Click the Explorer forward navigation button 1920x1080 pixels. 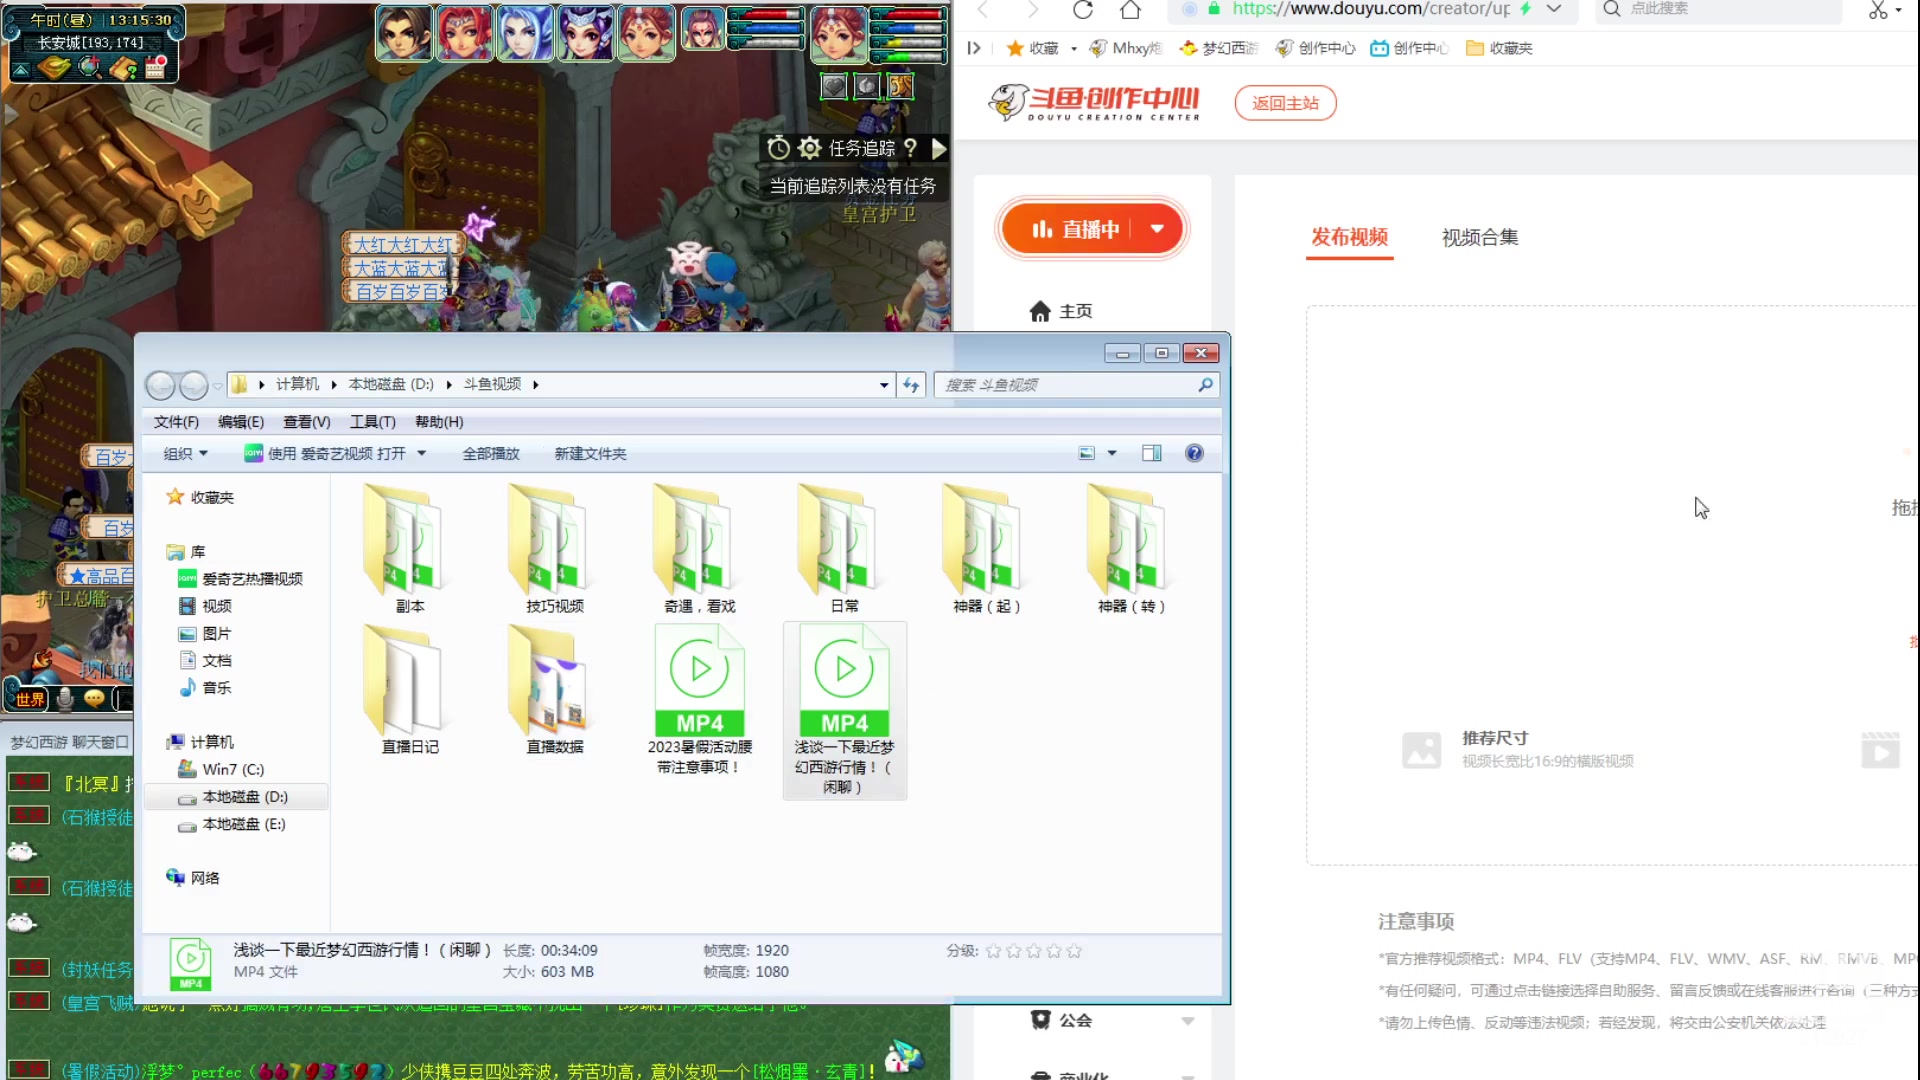tap(194, 385)
